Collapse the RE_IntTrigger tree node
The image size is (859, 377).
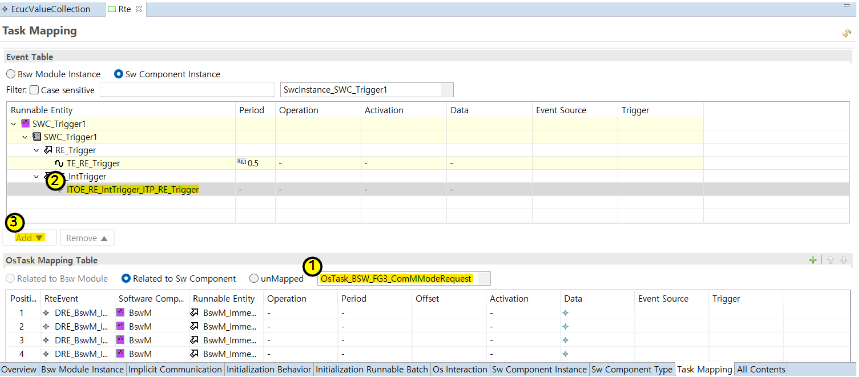pos(37,176)
